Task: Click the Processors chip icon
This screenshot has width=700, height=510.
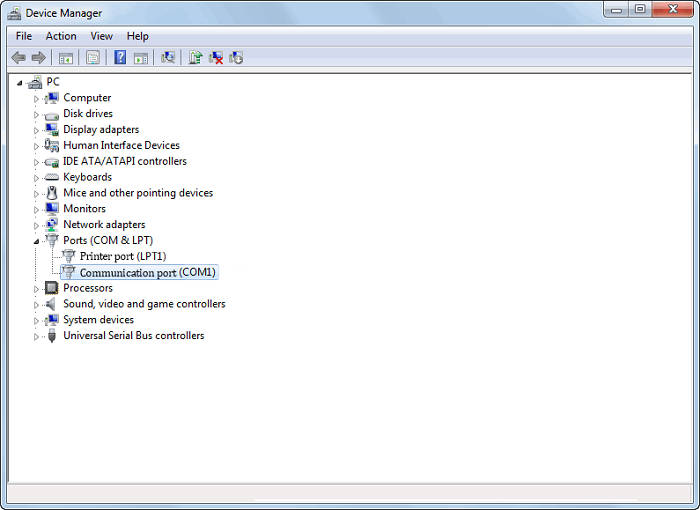Action: tap(52, 288)
